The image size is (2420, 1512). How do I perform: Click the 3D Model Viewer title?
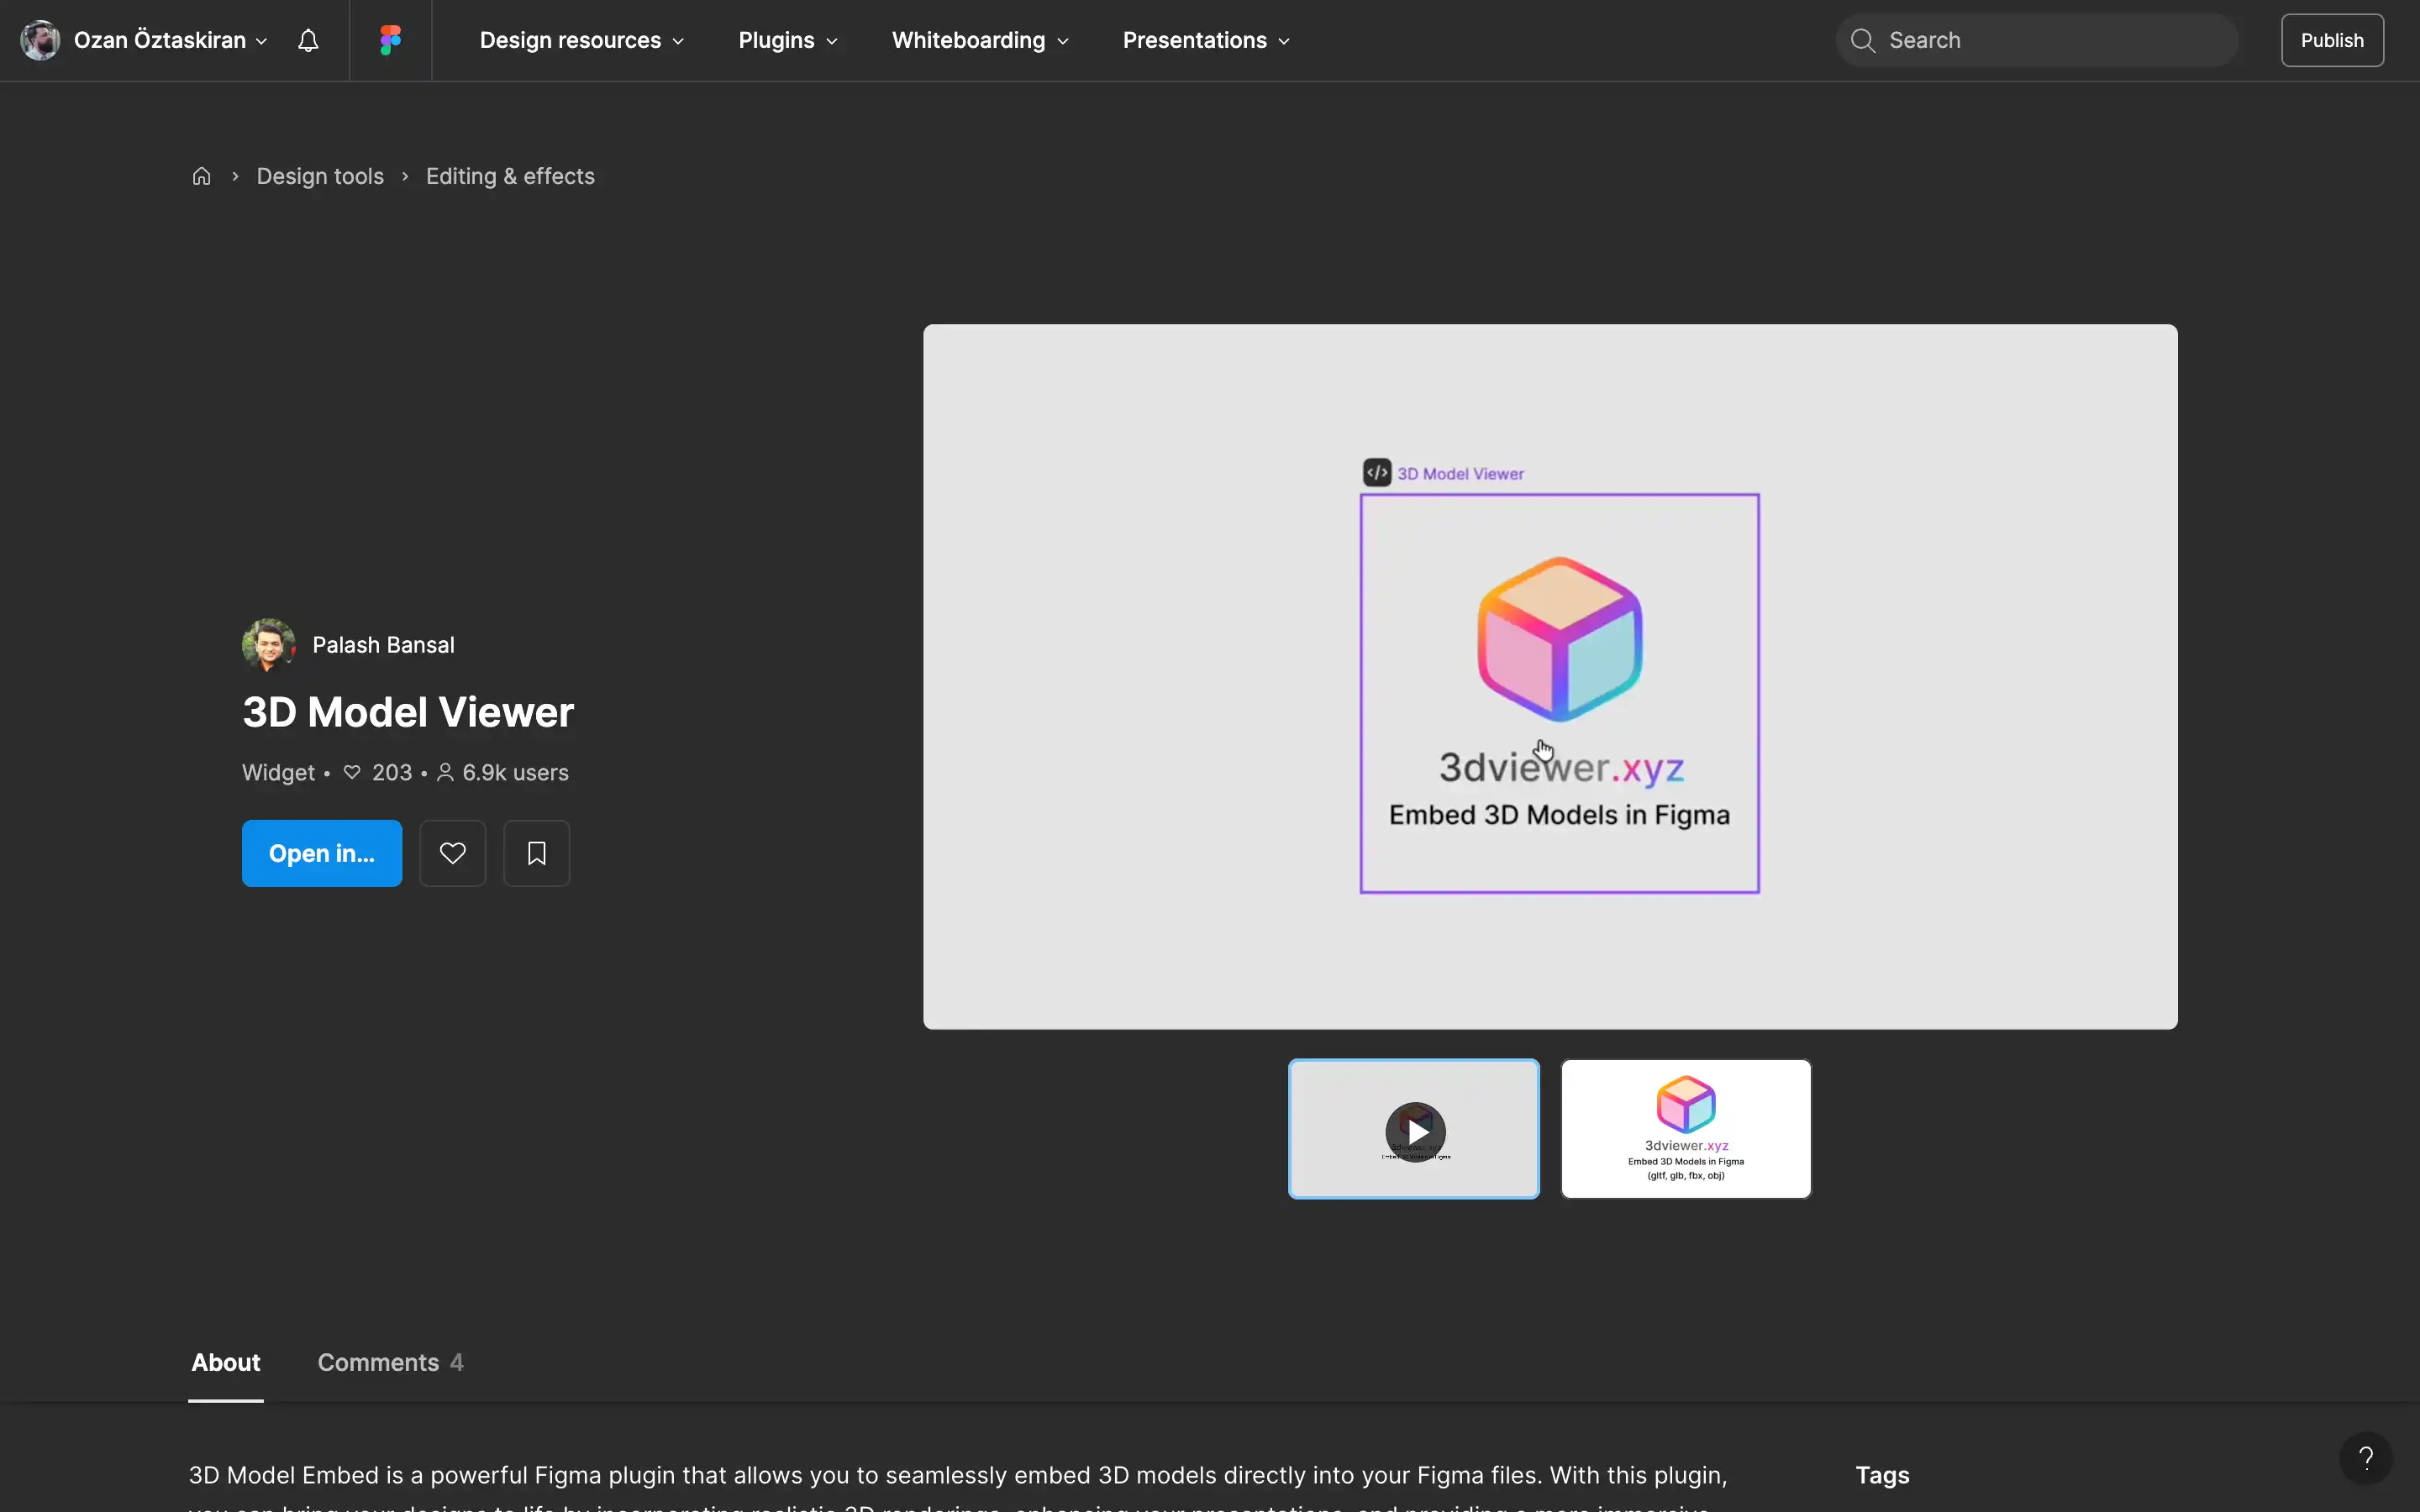coord(408,712)
